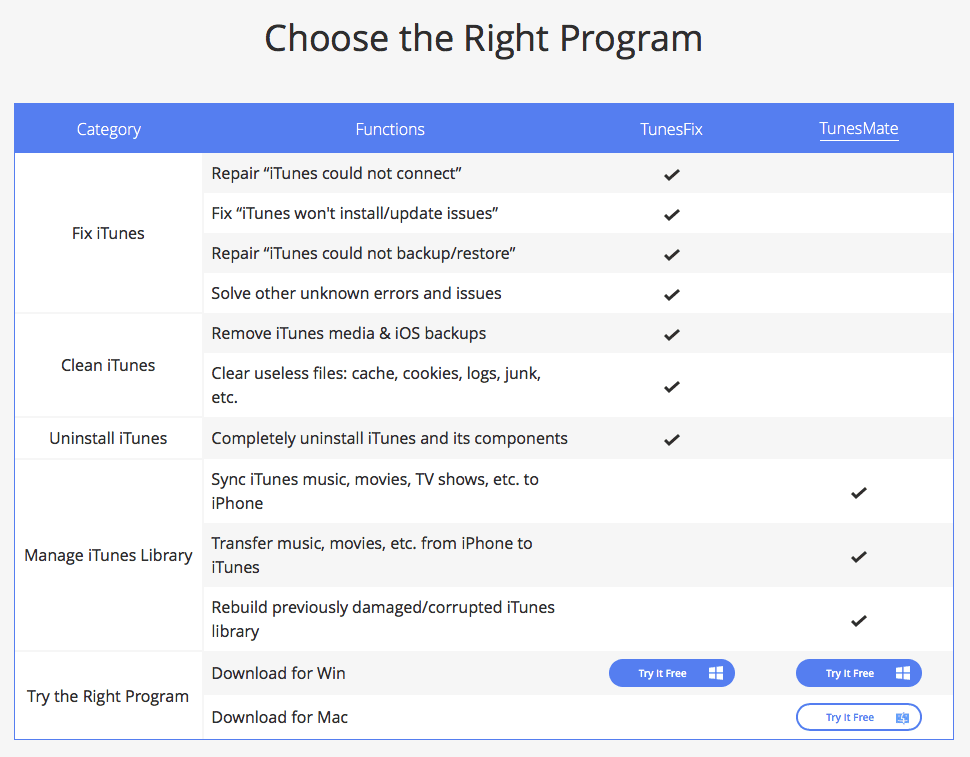The height and width of the screenshot is (757, 970).
Task: Click the checkmark for Repair "iTunes could not connect"
Action: (672, 174)
